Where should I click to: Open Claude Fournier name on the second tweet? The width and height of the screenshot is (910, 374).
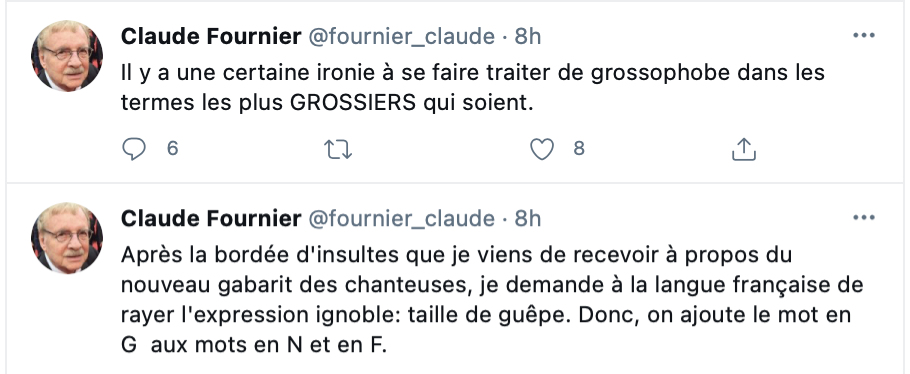(211, 219)
